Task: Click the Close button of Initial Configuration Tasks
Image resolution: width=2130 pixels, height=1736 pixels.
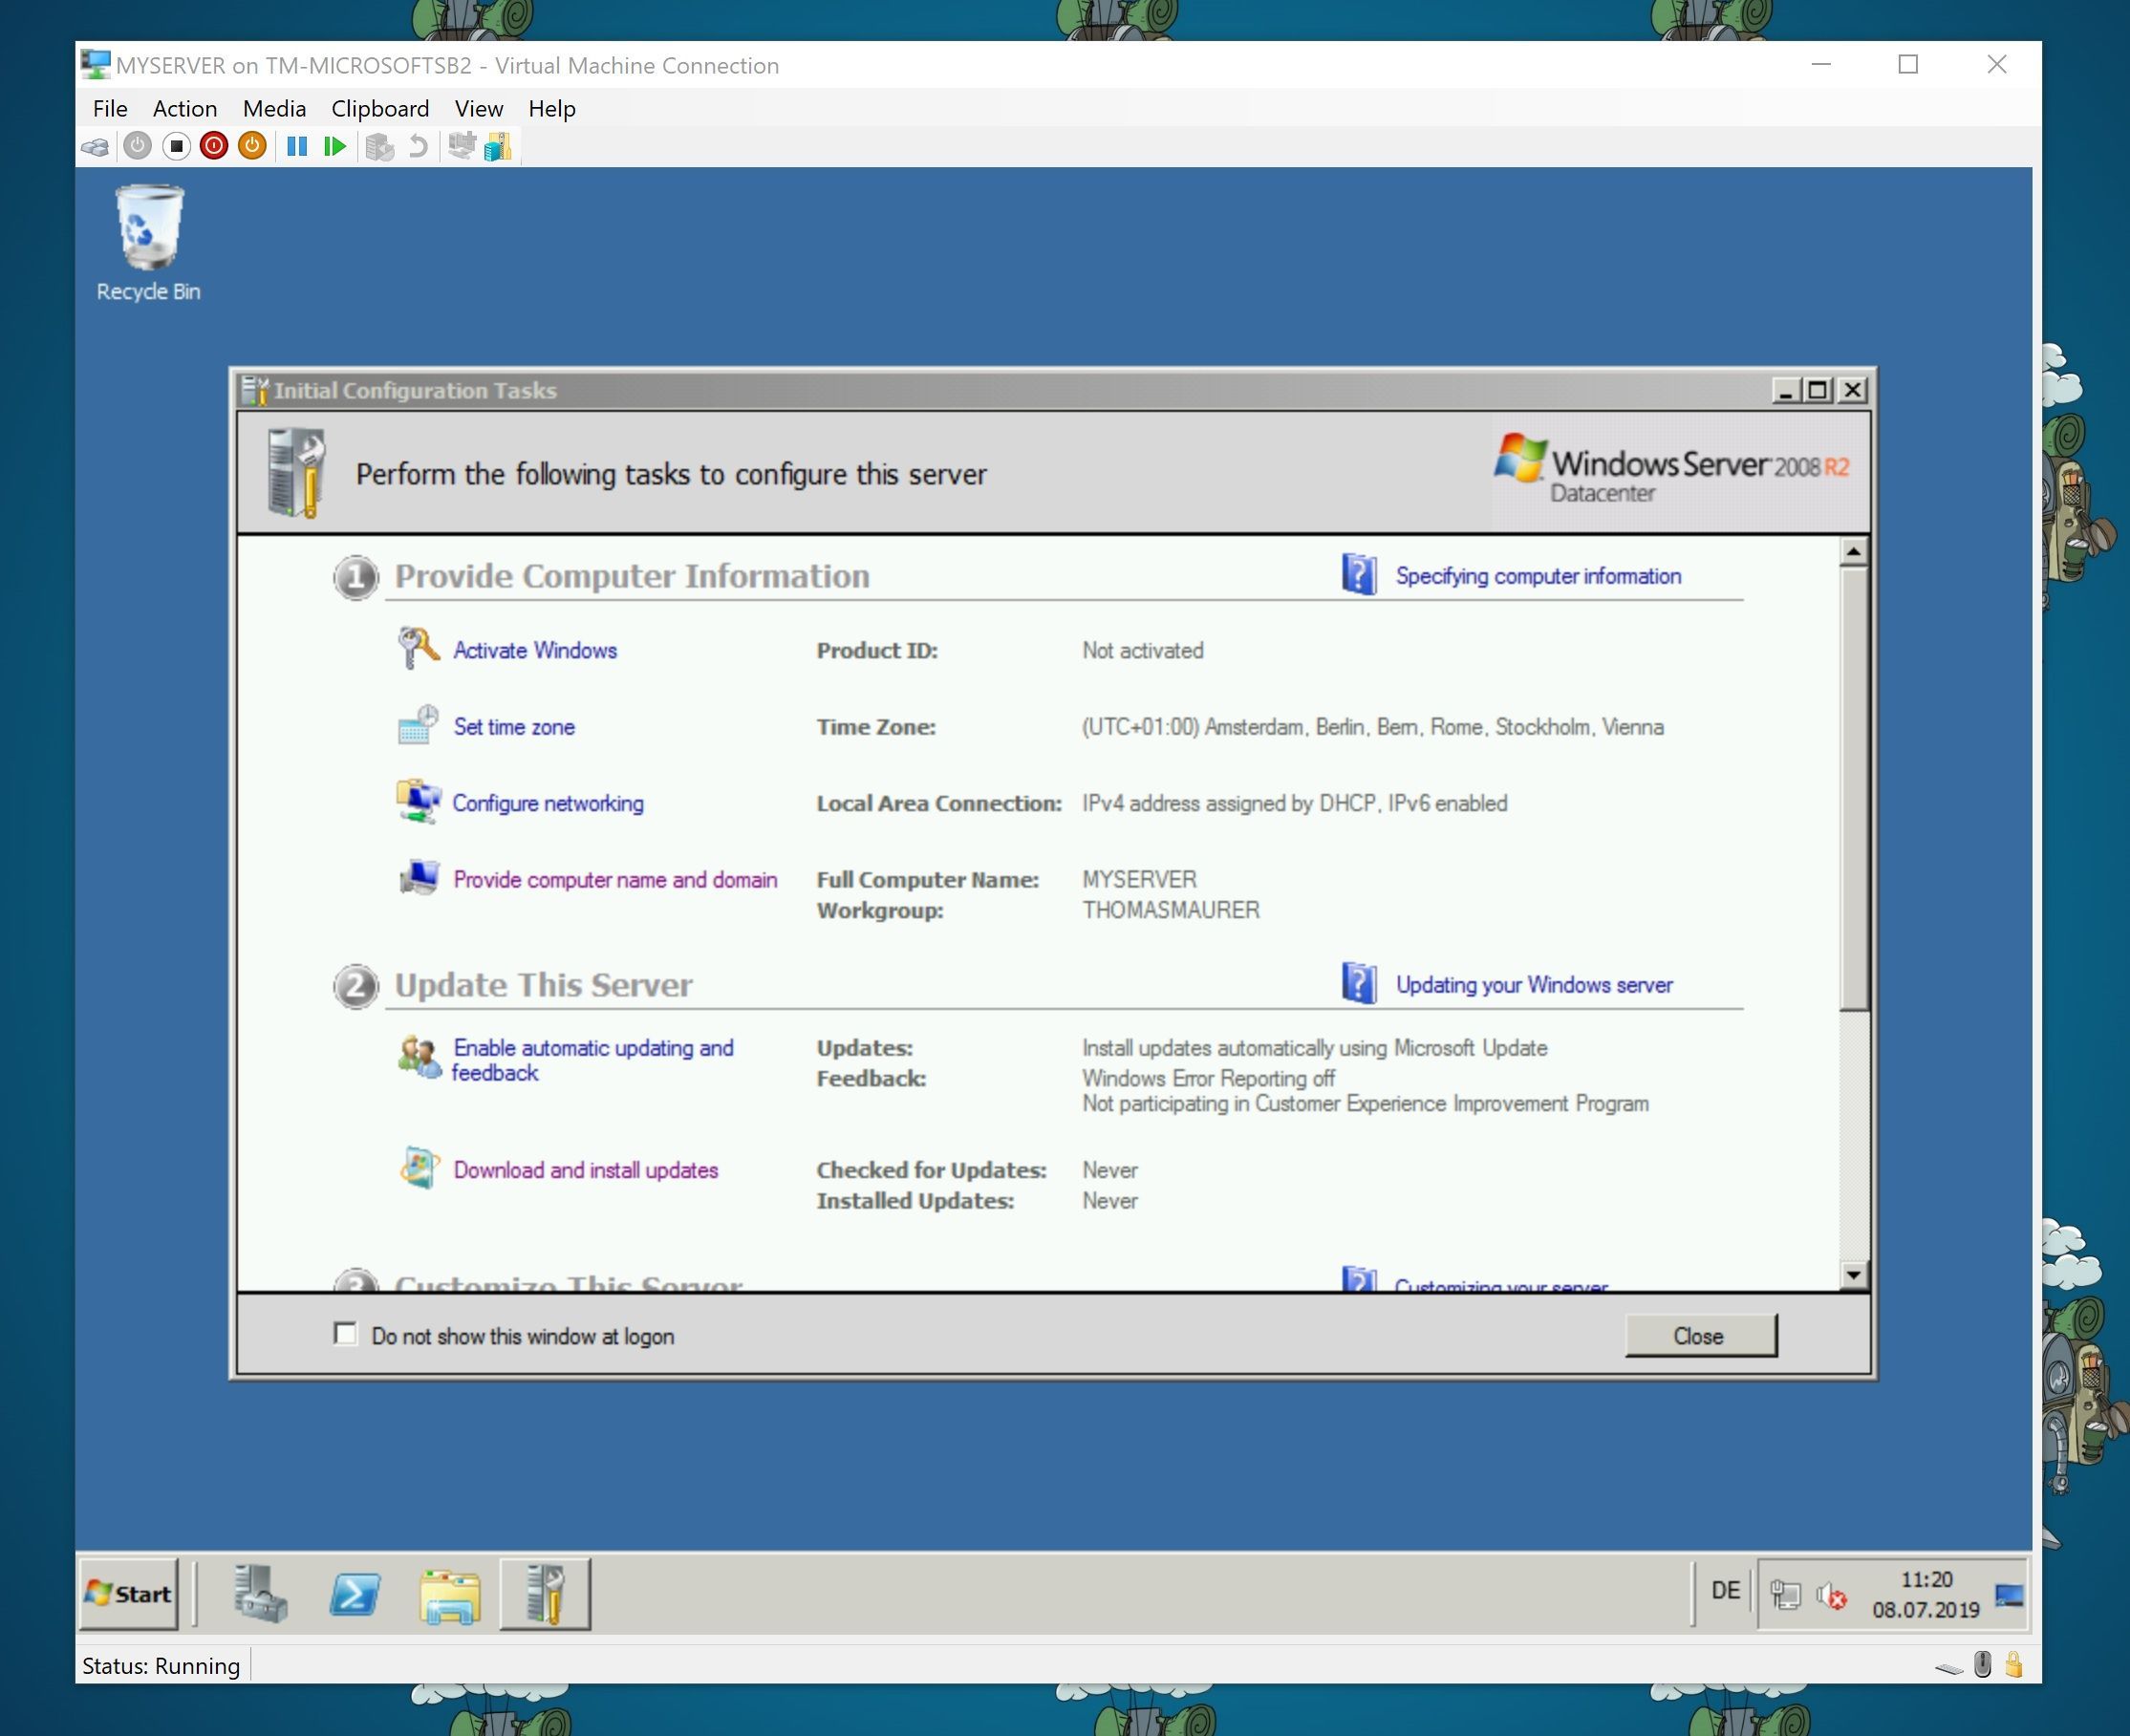Action: click(1700, 1335)
